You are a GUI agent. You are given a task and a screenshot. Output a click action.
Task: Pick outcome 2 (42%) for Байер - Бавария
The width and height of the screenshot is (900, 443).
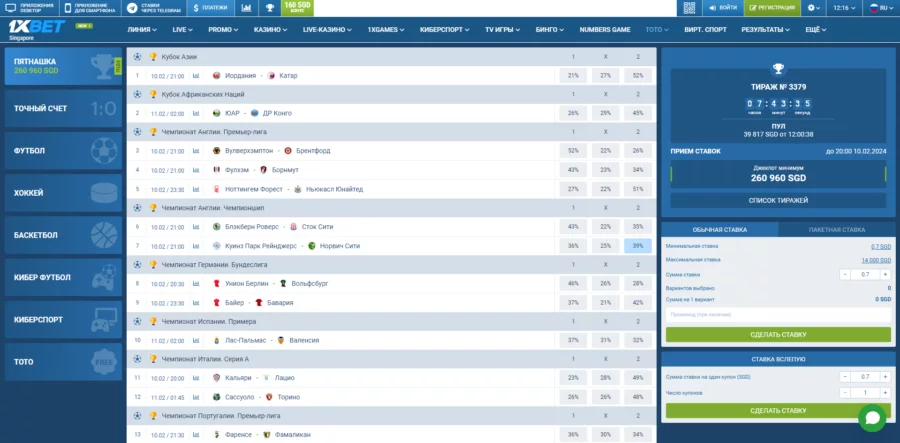pos(638,303)
